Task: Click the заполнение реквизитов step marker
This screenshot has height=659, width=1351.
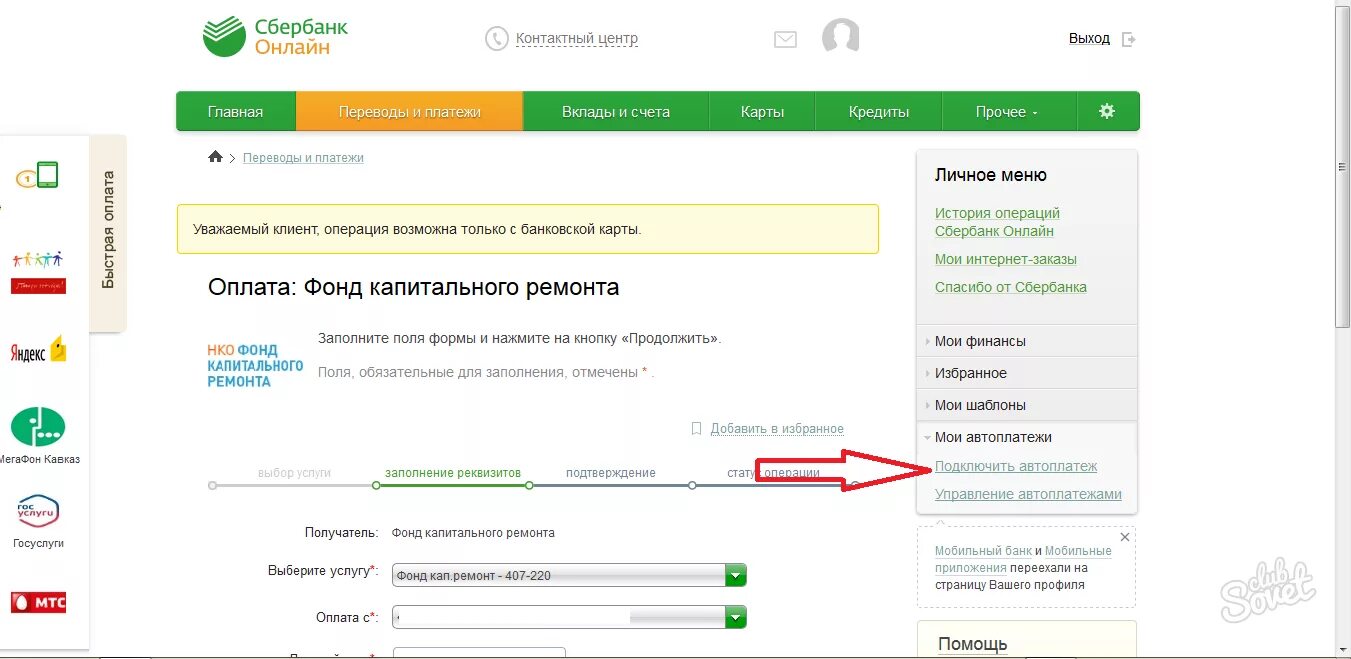Action: 376,485
